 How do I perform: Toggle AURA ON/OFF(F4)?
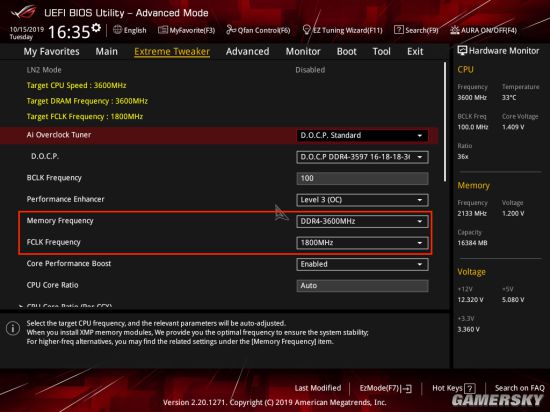click(x=484, y=30)
